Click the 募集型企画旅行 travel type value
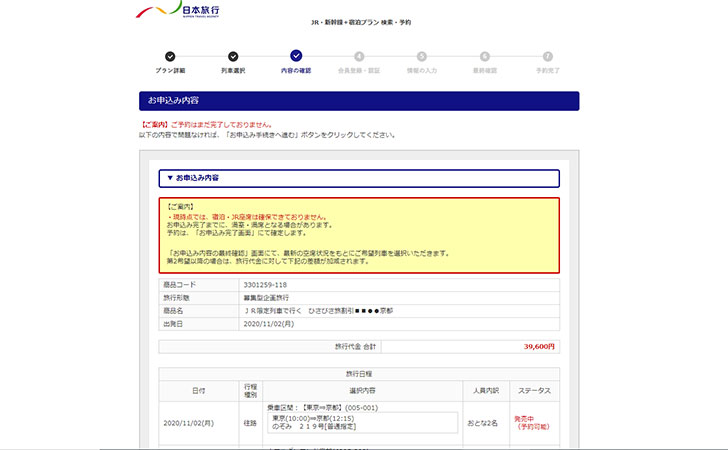Screen dimensions: 728x450 pos(266,298)
